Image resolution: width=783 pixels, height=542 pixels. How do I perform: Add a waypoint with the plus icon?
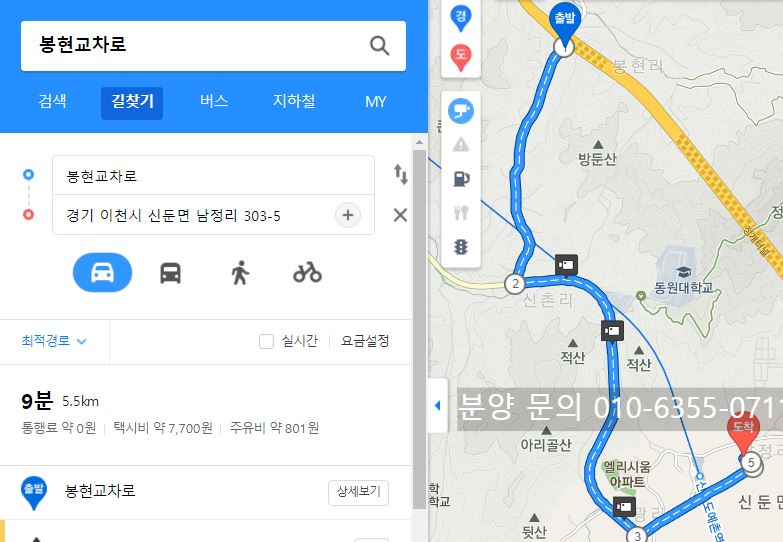[348, 215]
